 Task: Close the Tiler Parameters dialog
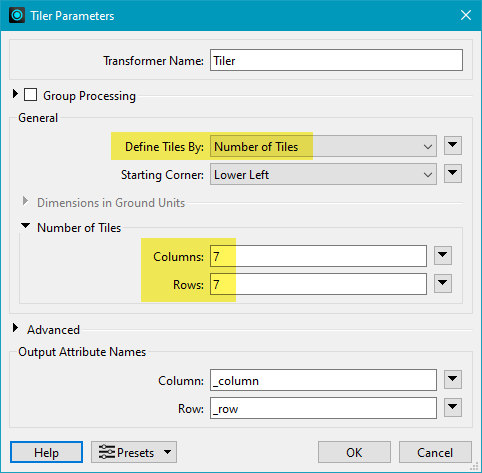pos(466,15)
